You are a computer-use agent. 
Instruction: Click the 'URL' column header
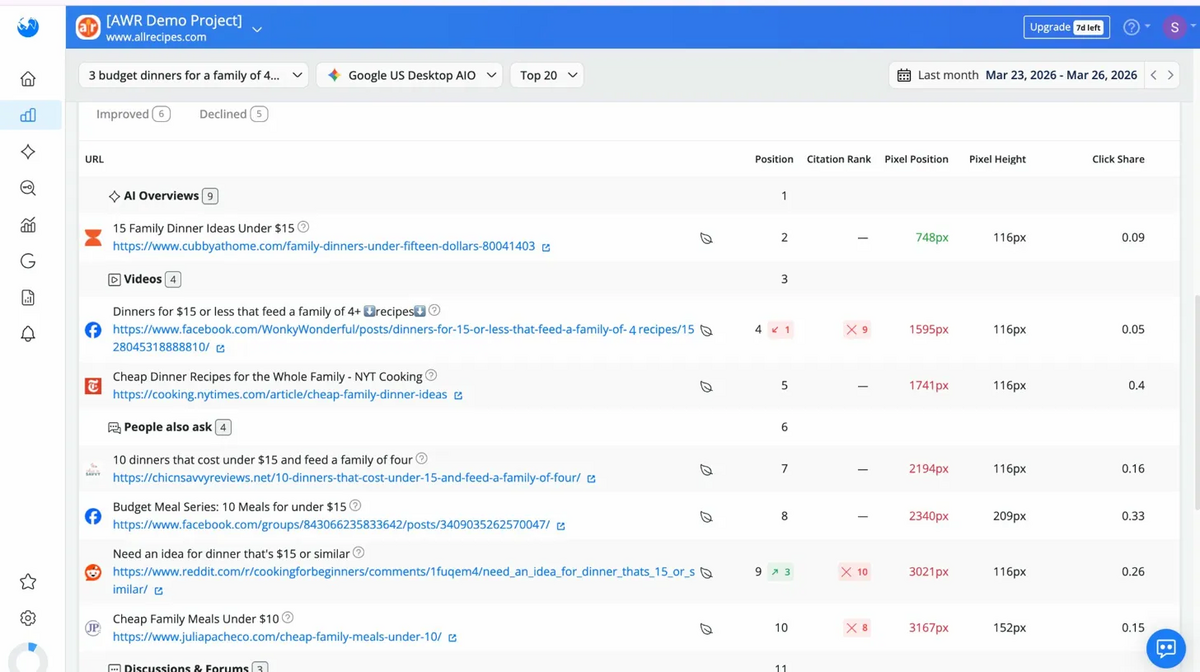click(x=94, y=159)
